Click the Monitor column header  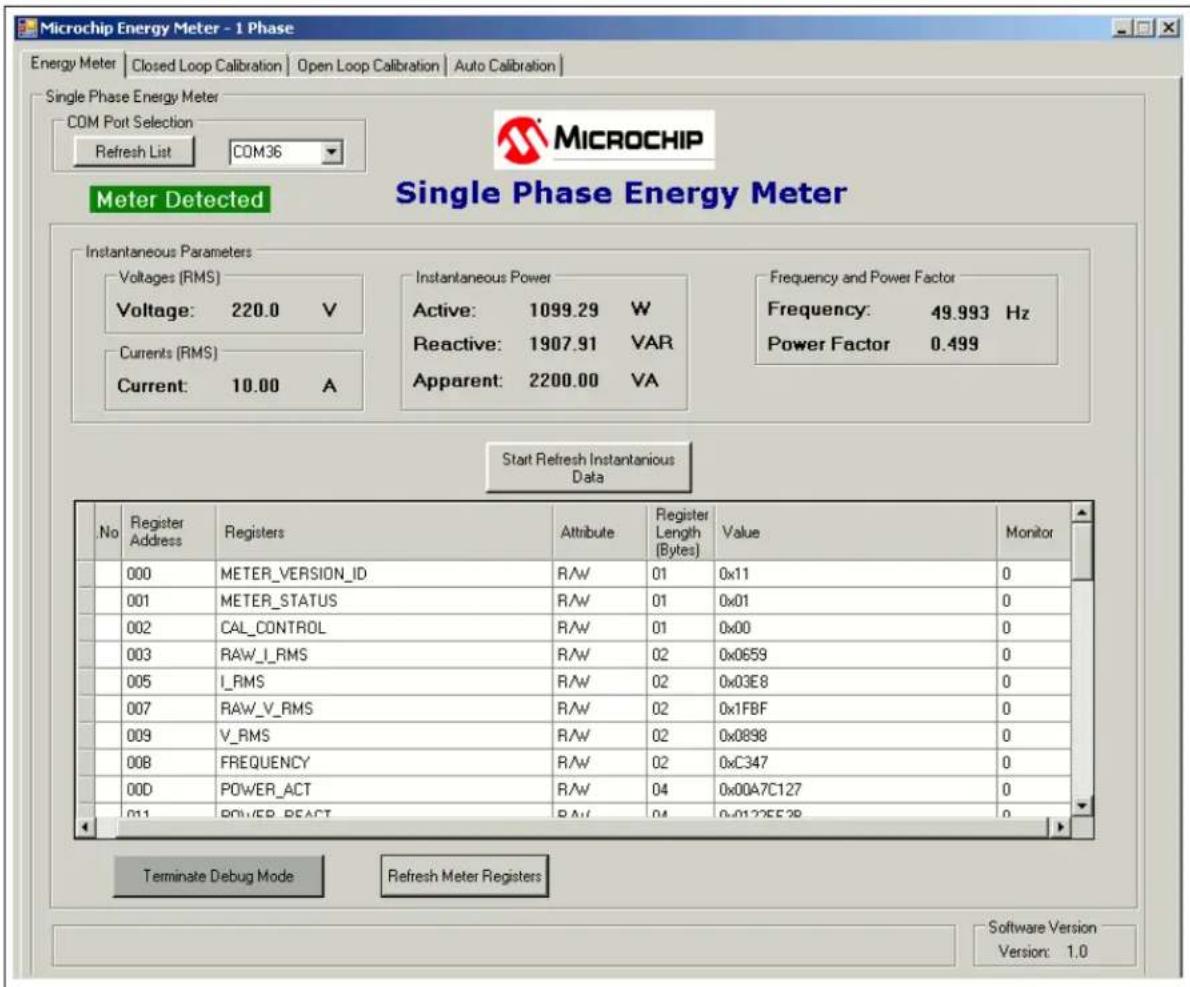[x=1034, y=532]
